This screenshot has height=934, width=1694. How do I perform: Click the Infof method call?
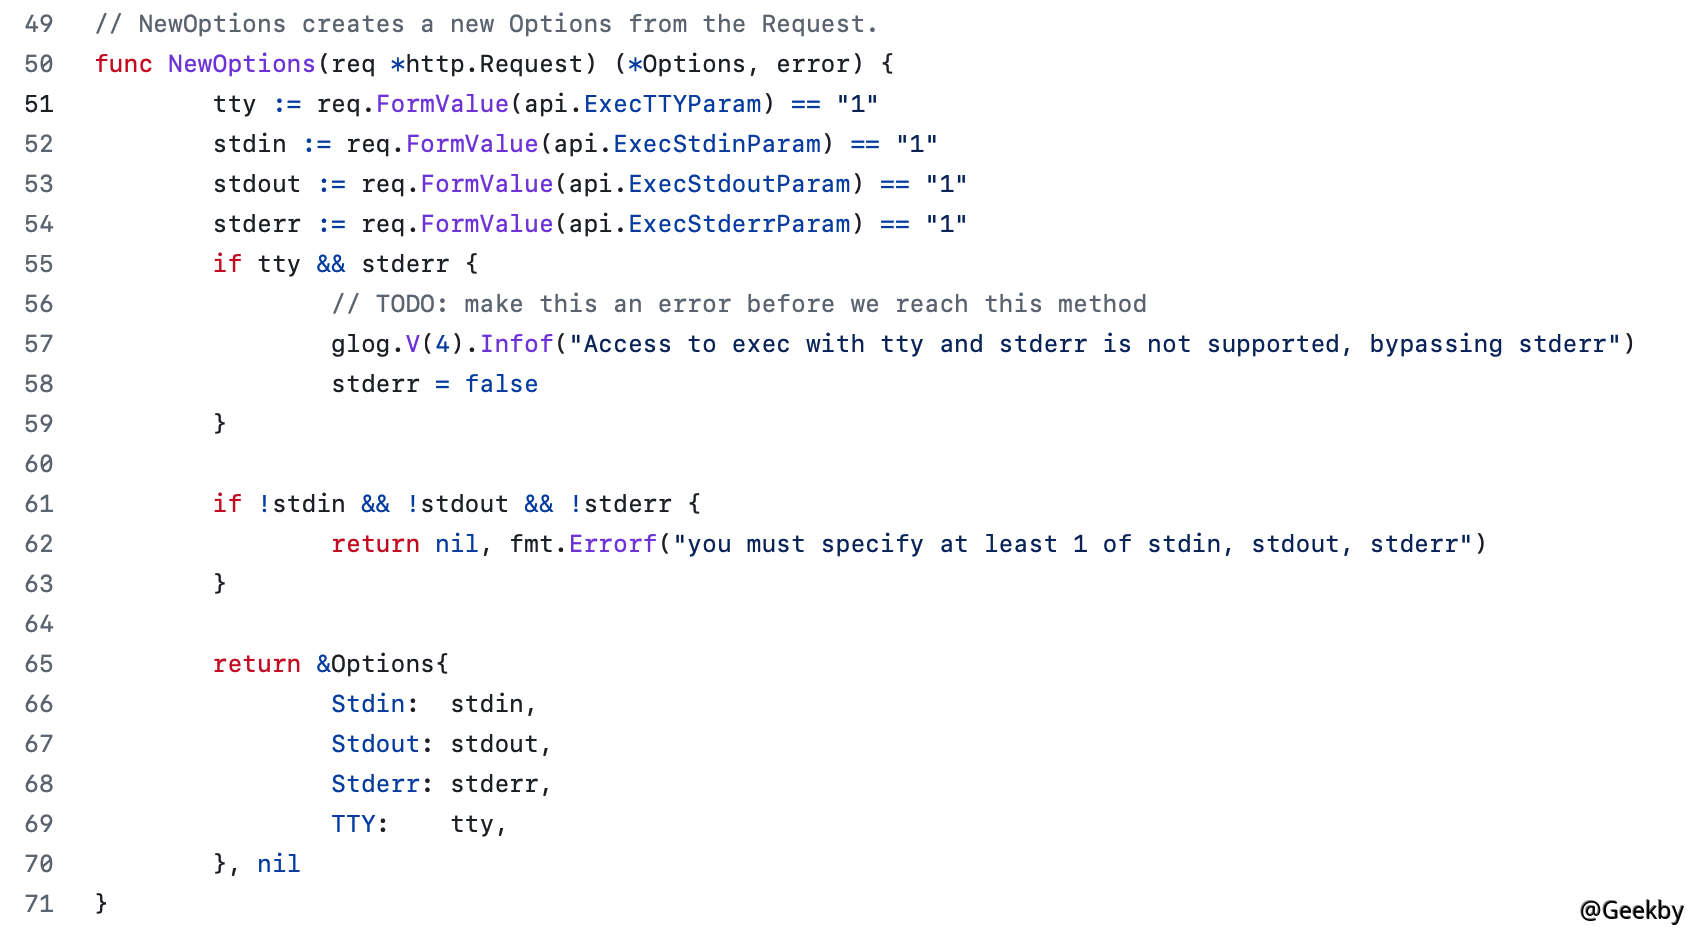coord(516,344)
